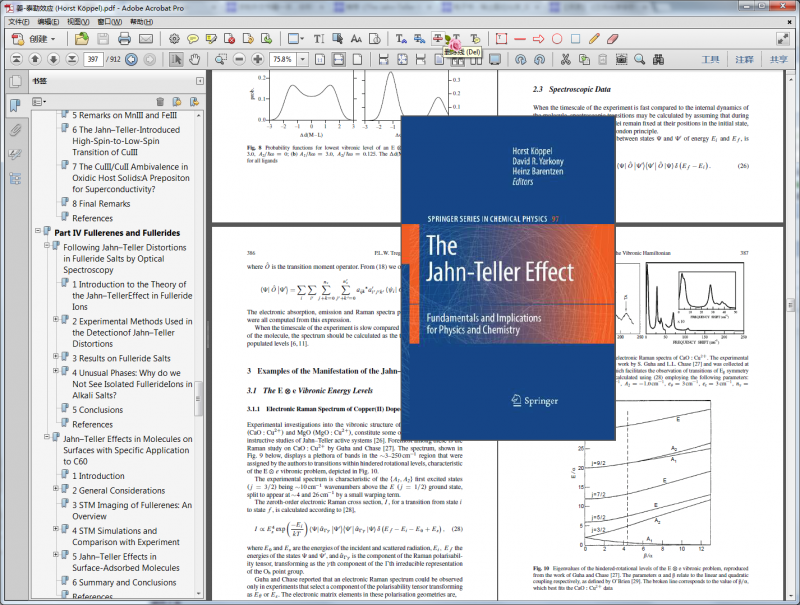Go back to previous view blue arrow
800x605 pixels.
[x=131, y=59]
